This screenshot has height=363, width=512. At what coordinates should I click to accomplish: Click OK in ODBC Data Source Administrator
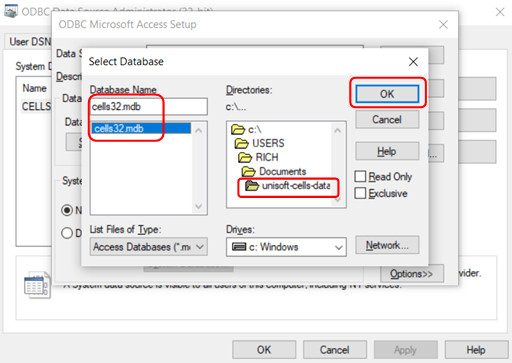point(264,350)
